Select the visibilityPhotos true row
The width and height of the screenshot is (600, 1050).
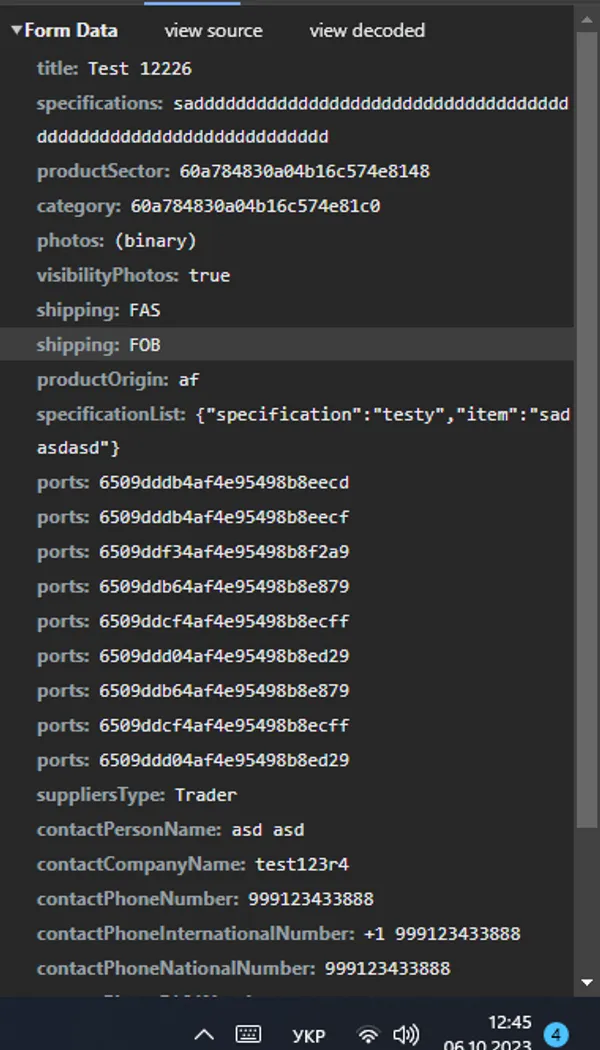(287, 275)
